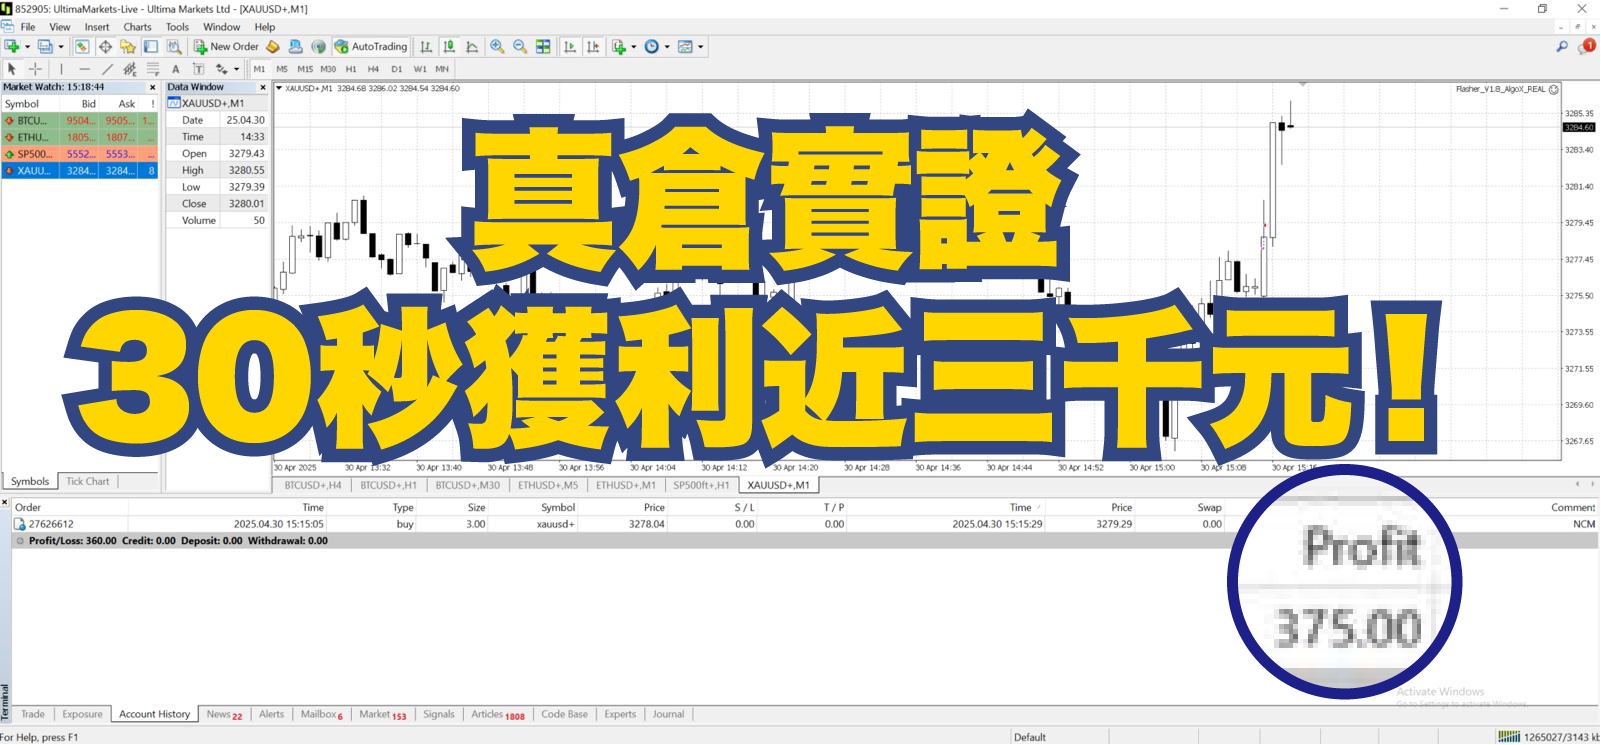Switch timeframe to M5

tap(282, 69)
